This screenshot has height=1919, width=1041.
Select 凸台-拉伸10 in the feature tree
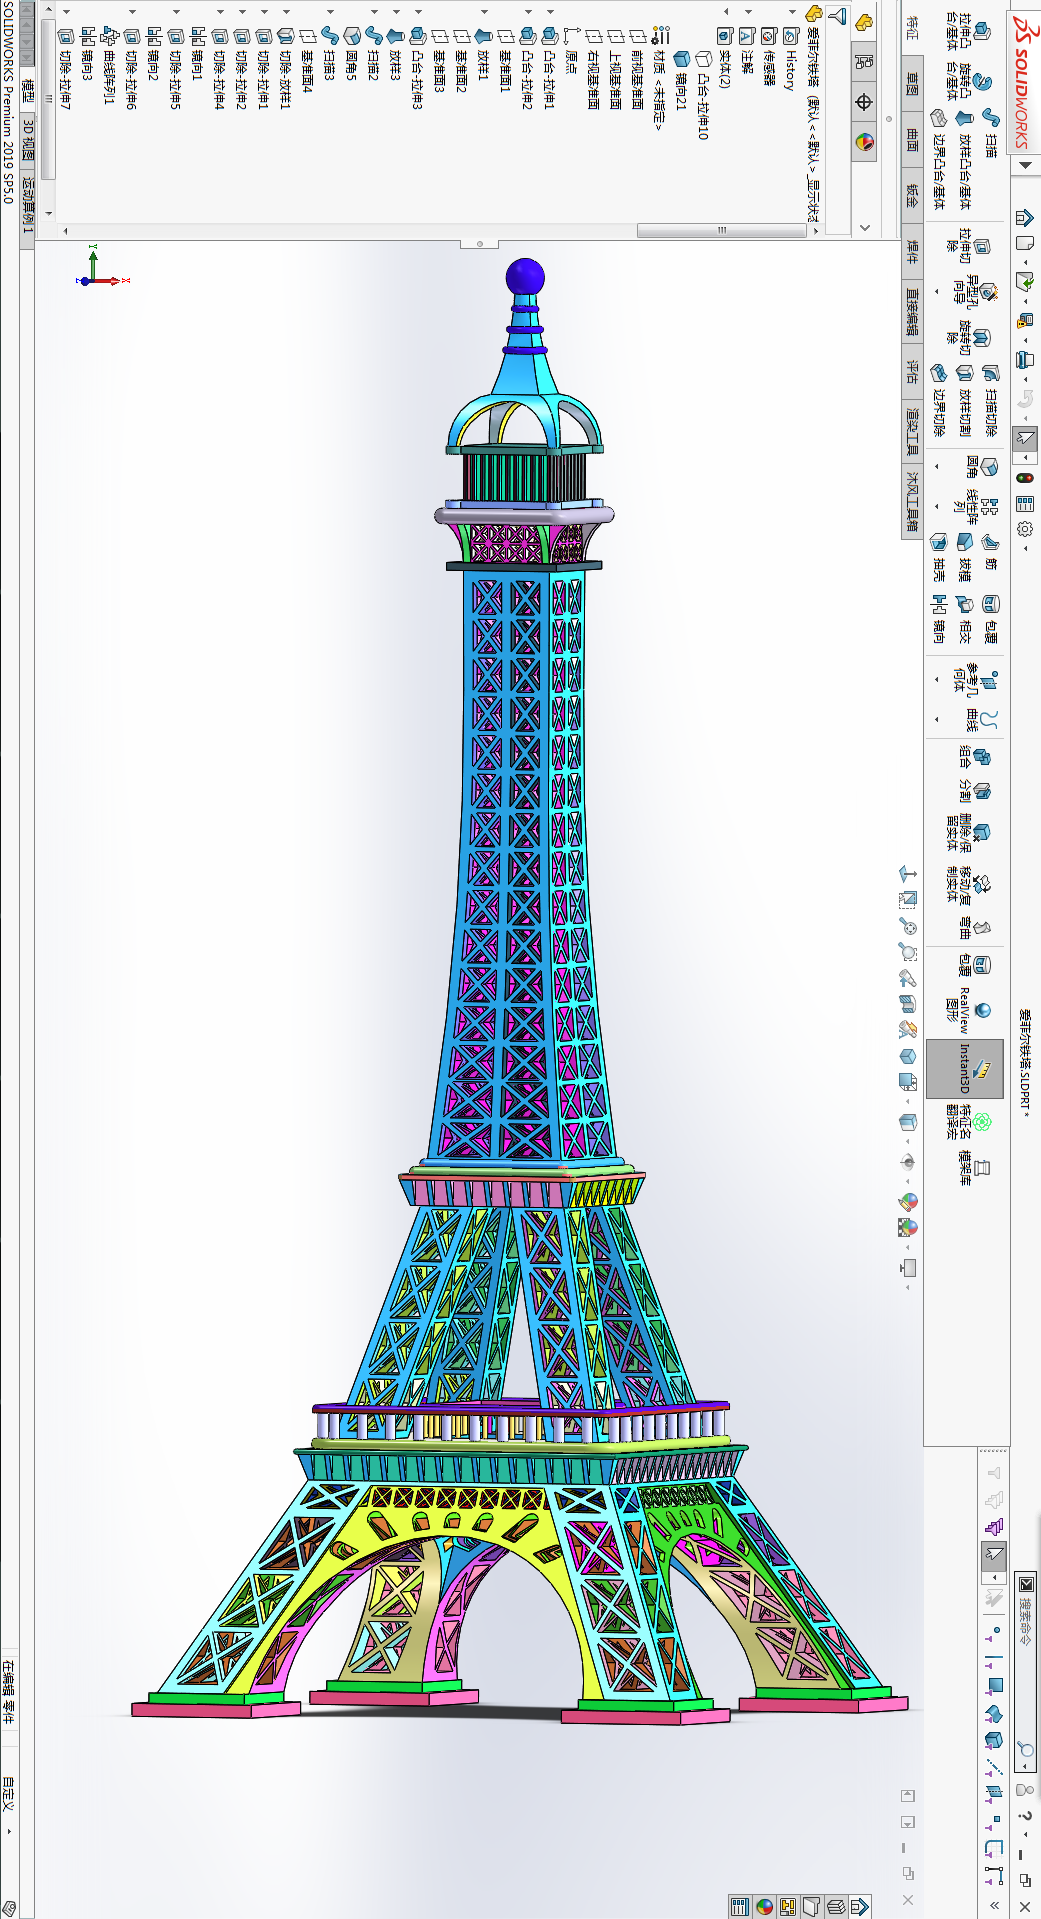pos(702,95)
